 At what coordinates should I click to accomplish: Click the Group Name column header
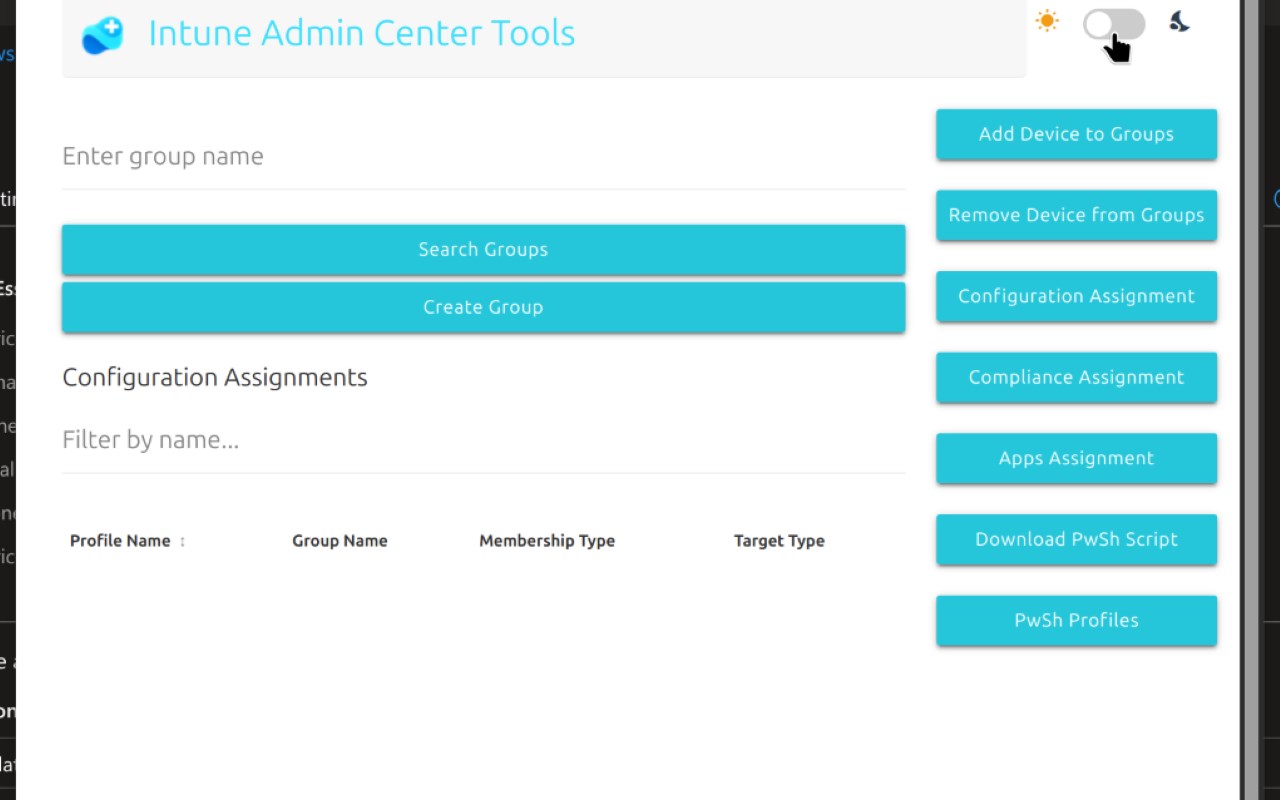click(x=339, y=541)
